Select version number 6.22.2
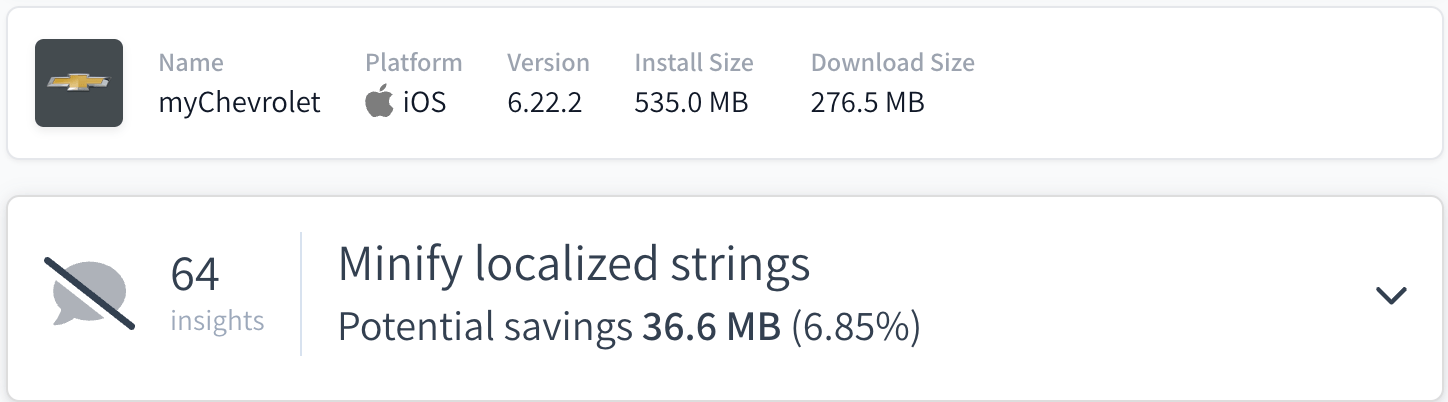 click(544, 102)
